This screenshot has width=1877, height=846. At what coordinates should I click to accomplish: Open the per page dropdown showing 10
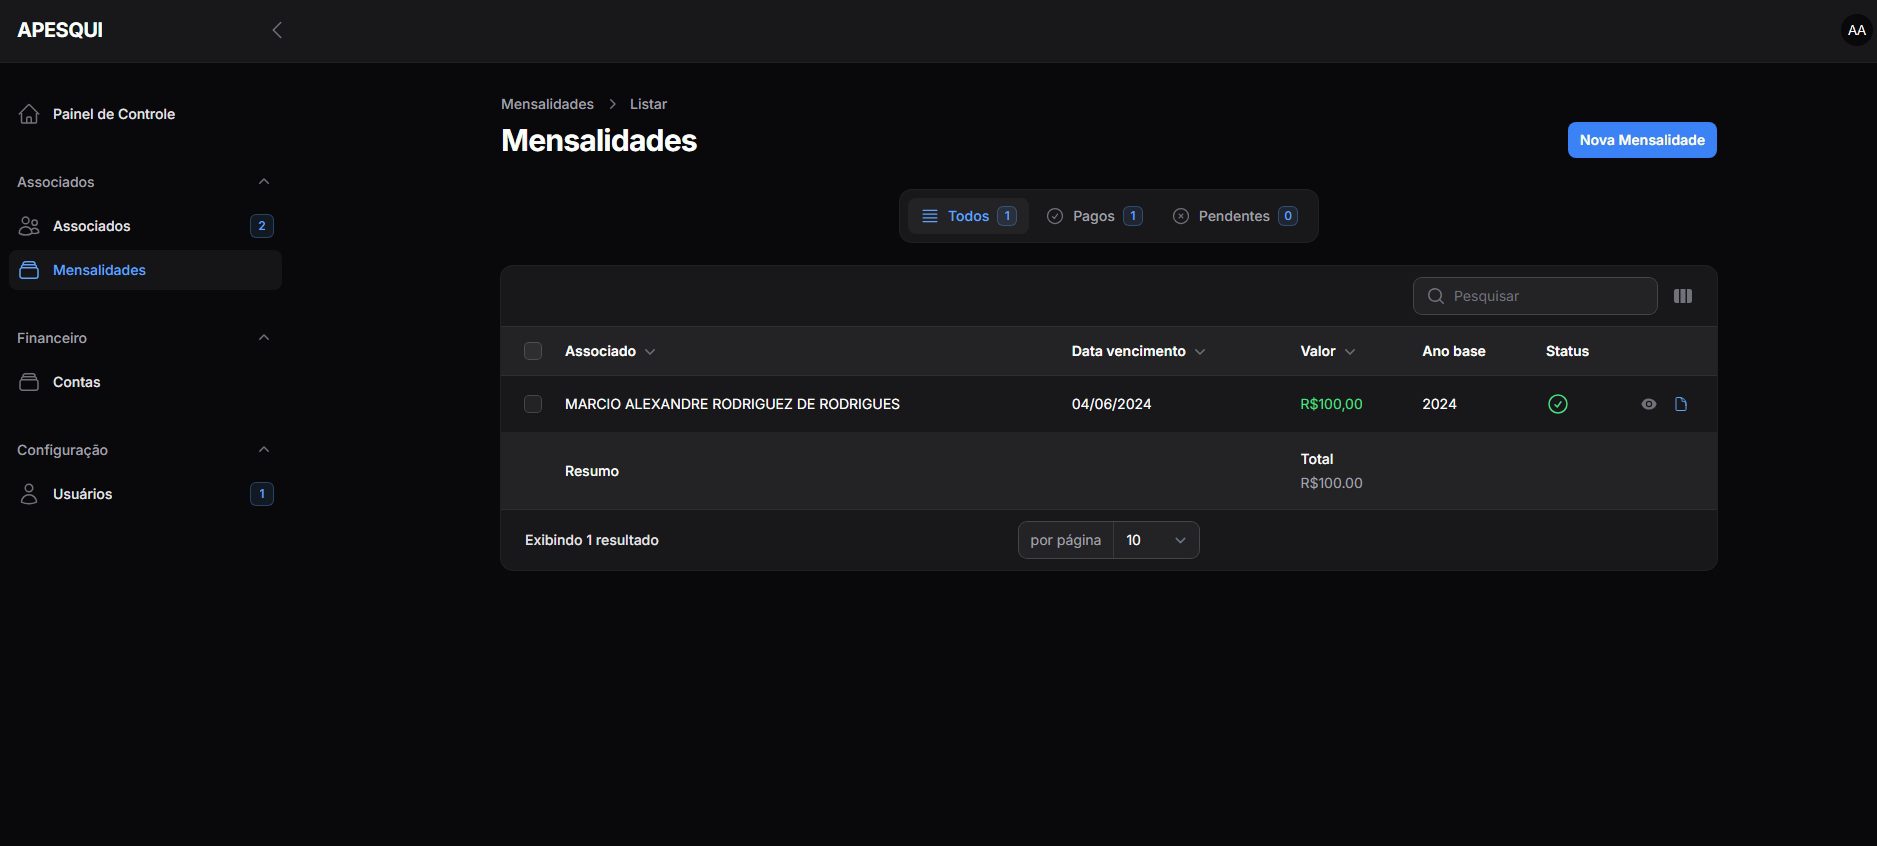(x=1155, y=540)
